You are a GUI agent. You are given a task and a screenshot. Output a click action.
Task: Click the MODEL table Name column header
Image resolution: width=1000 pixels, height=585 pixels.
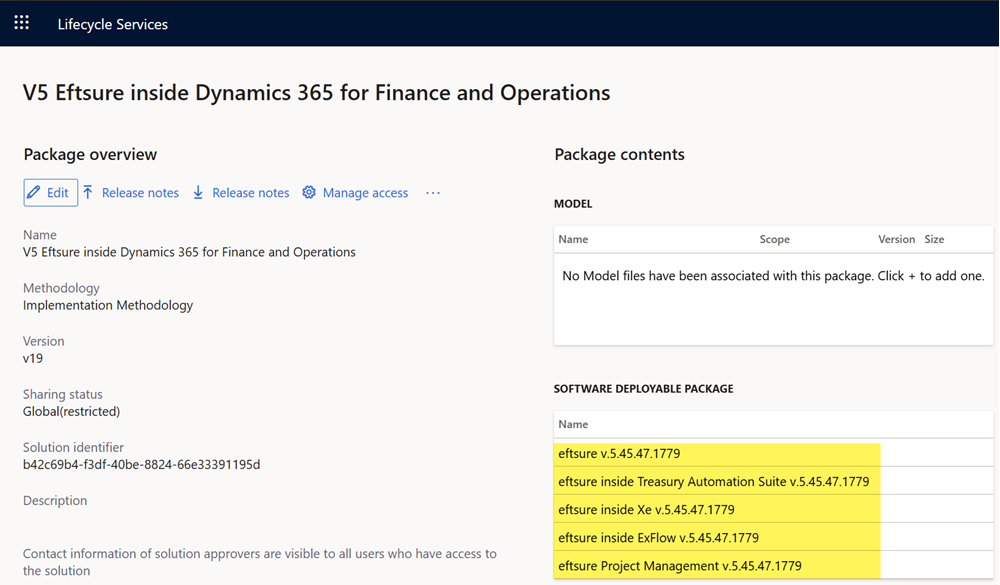click(573, 239)
